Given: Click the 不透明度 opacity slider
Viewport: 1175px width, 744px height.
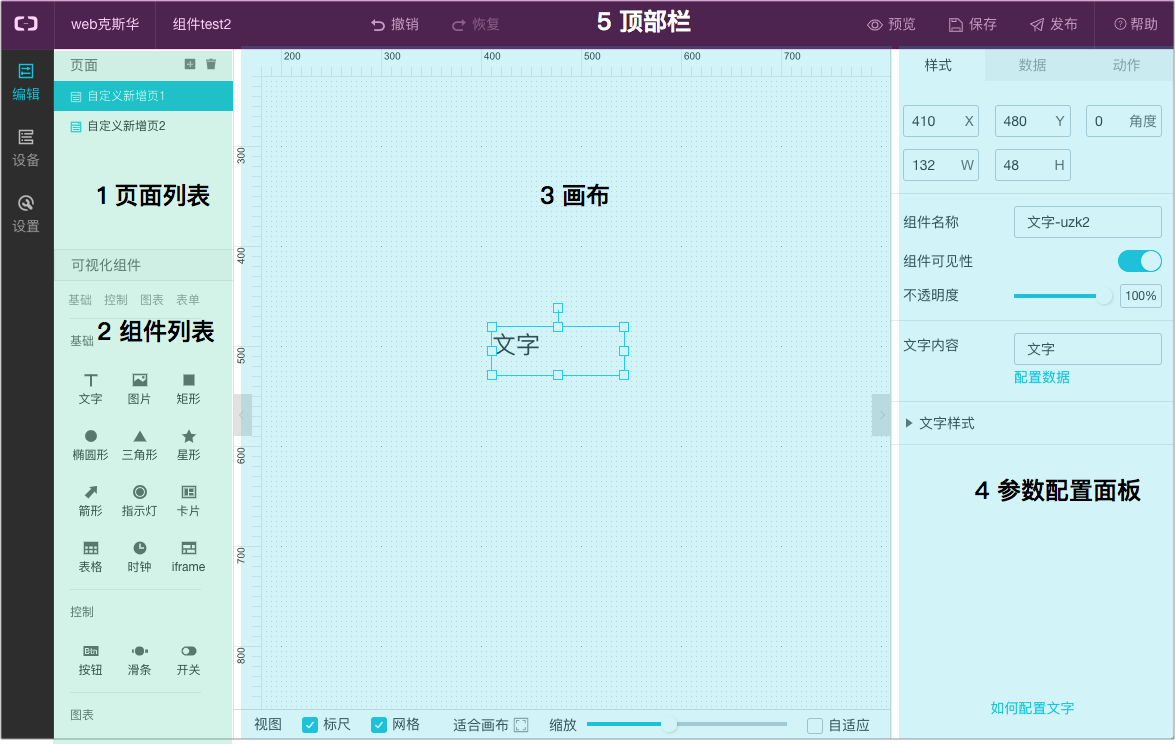Looking at the screenshot, I should tap(1059, 296).
